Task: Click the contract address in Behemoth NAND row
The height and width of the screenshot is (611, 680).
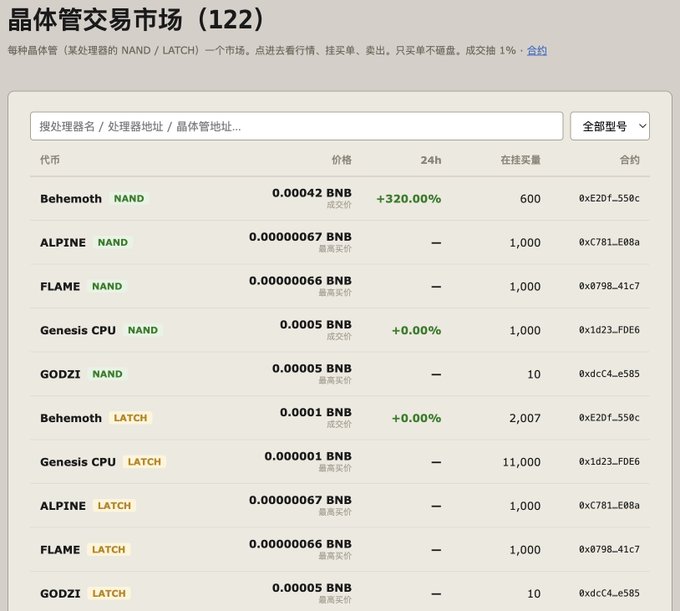Action: (x=609, y=199)
